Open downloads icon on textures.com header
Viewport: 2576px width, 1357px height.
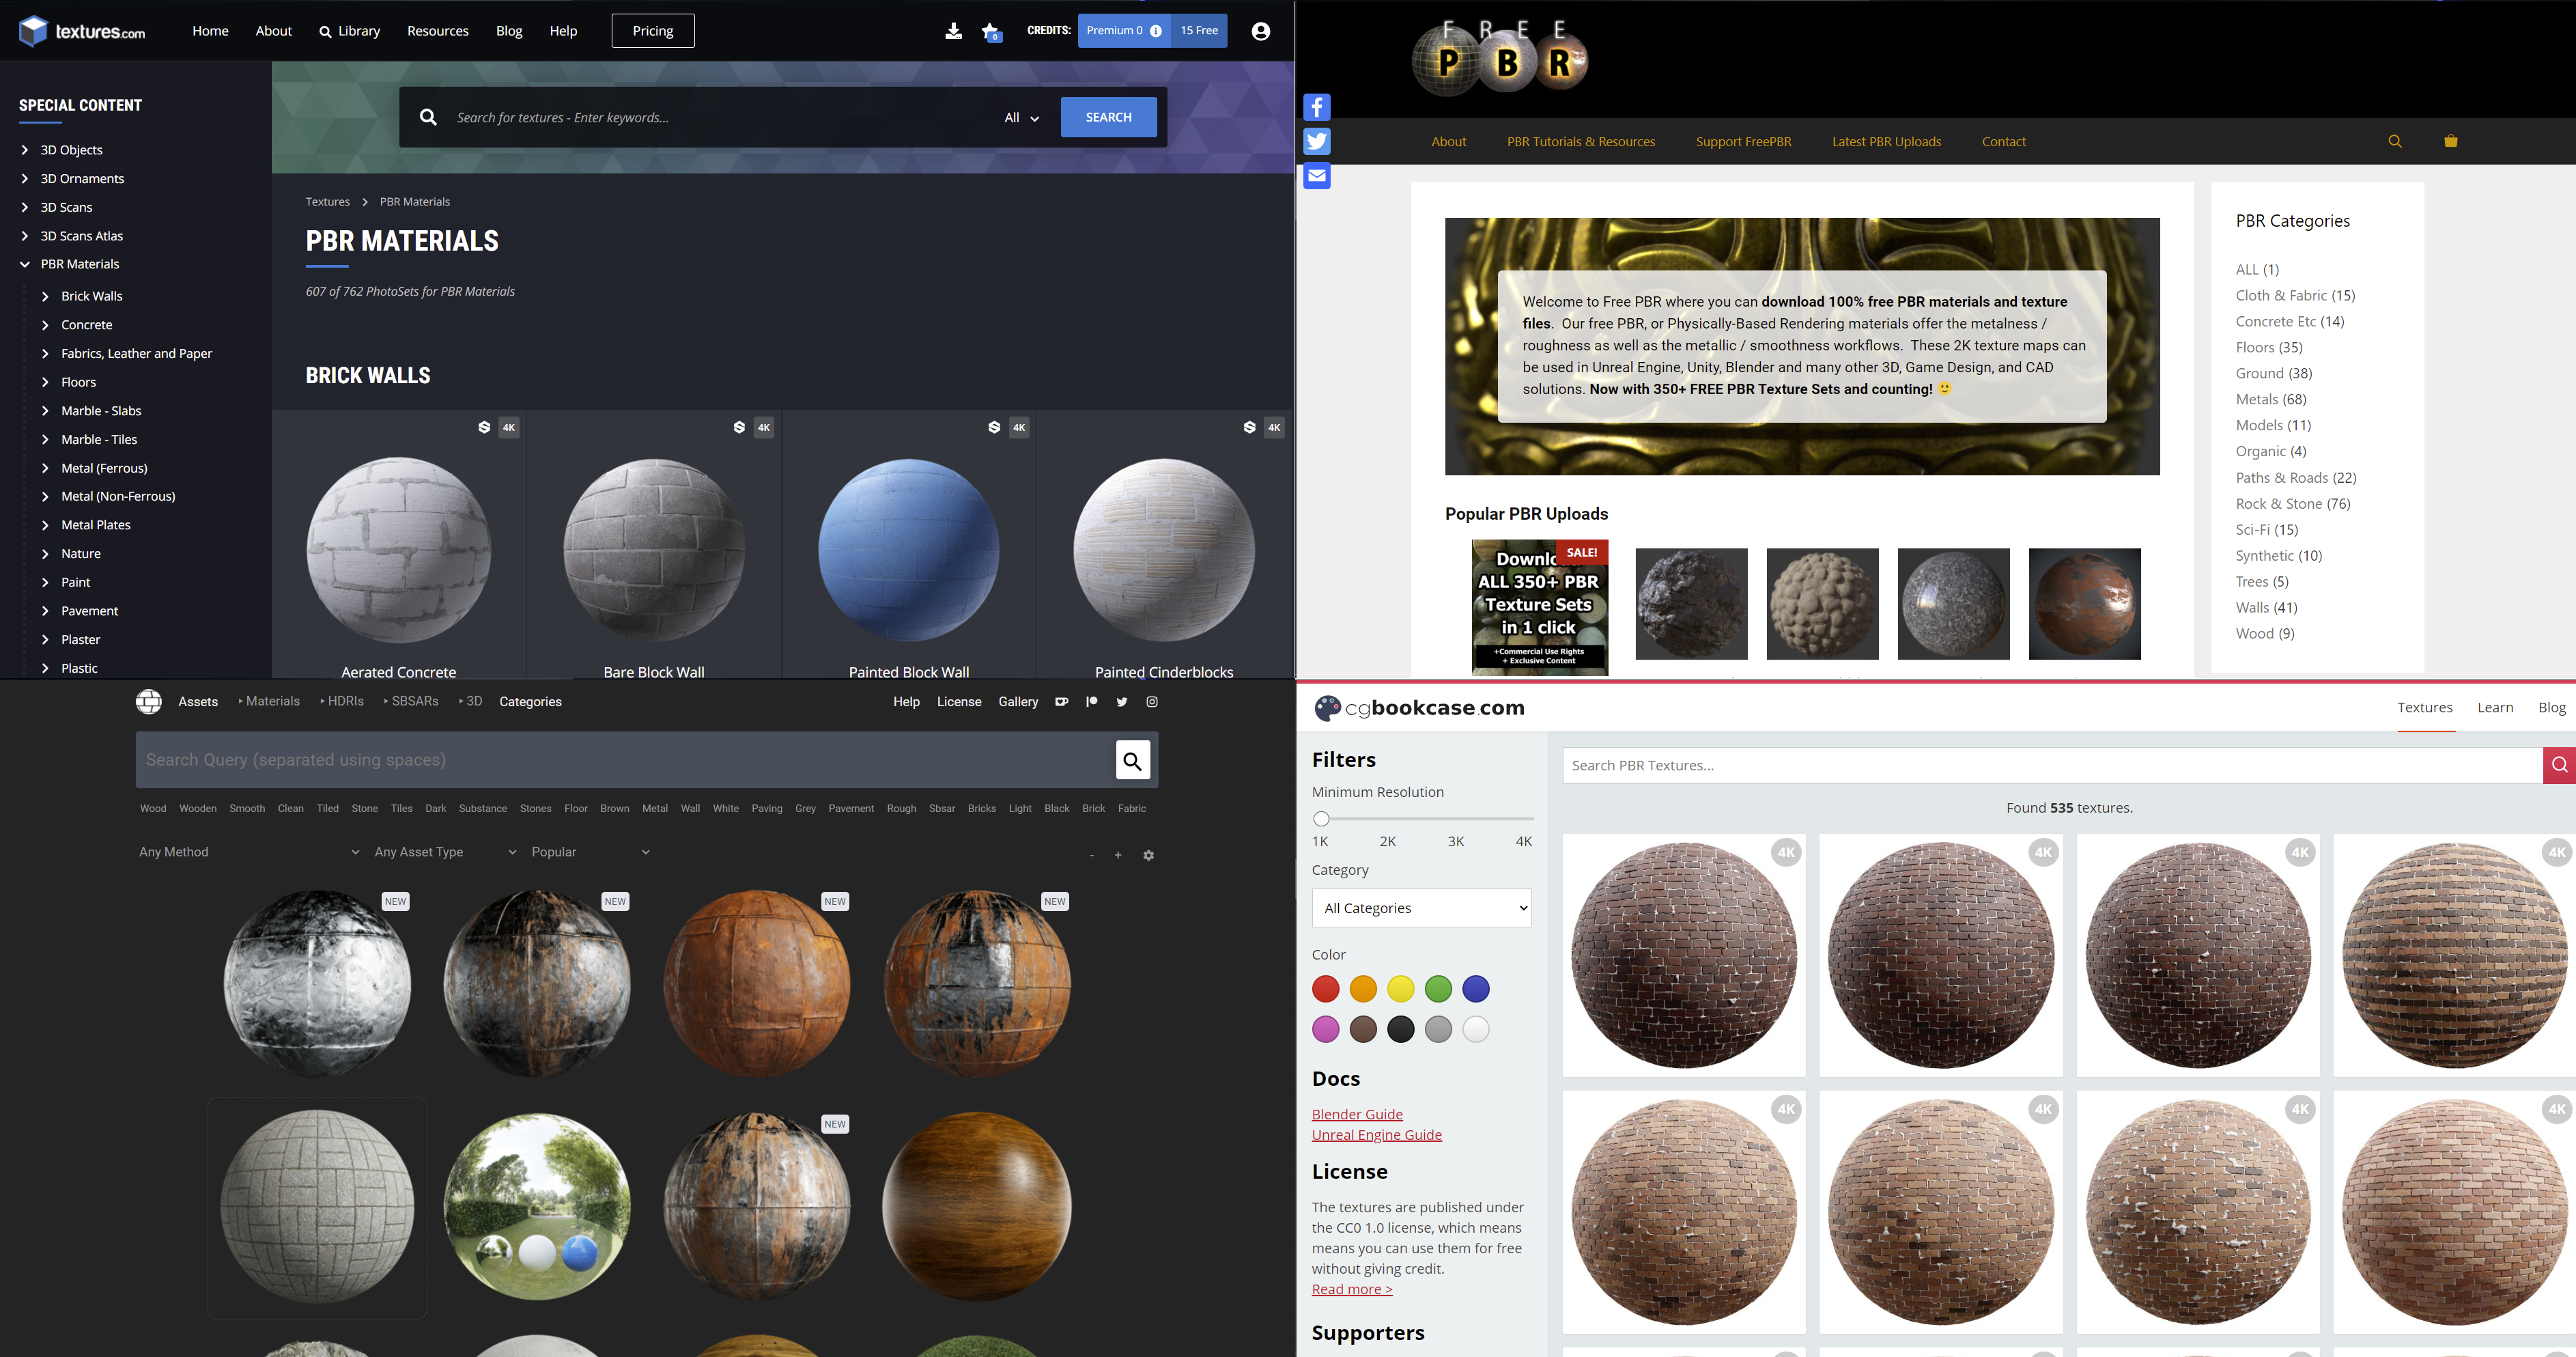pyautogui.click(x=953, y=31)
